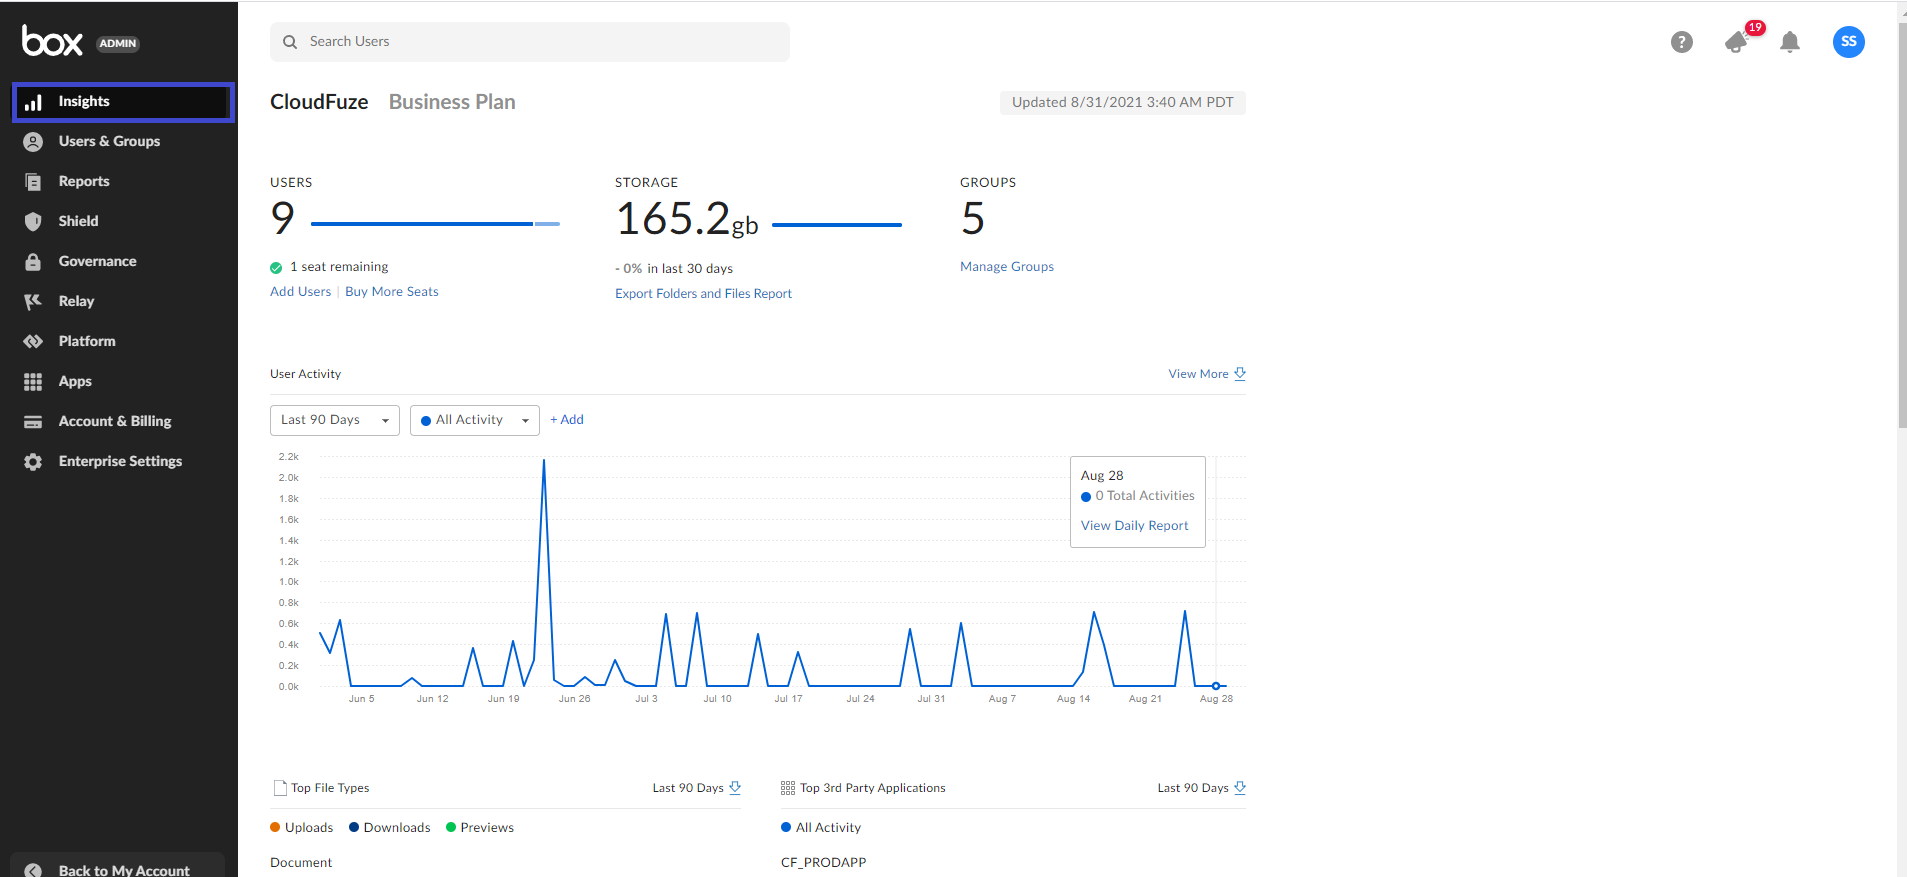Click Top 3rd Party Applications grid icon
Viewport: 1907px width, 877px height.
coord(788,788)
